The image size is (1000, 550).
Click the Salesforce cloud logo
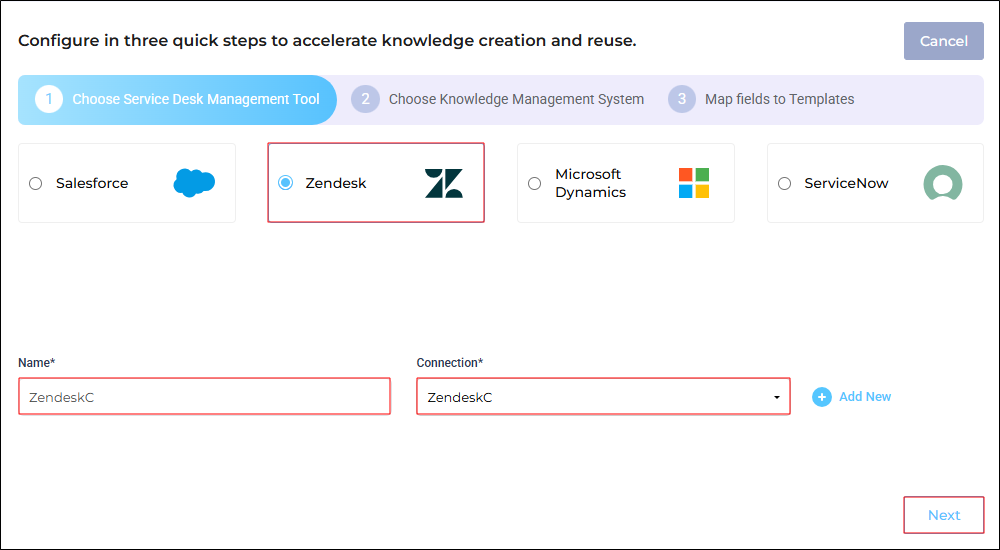click(194, 183)
